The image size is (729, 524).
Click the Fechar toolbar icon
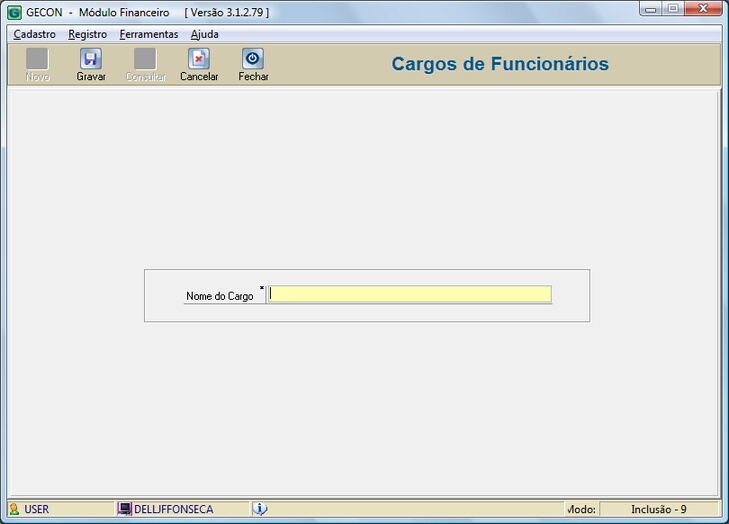(x=253, y=59)
